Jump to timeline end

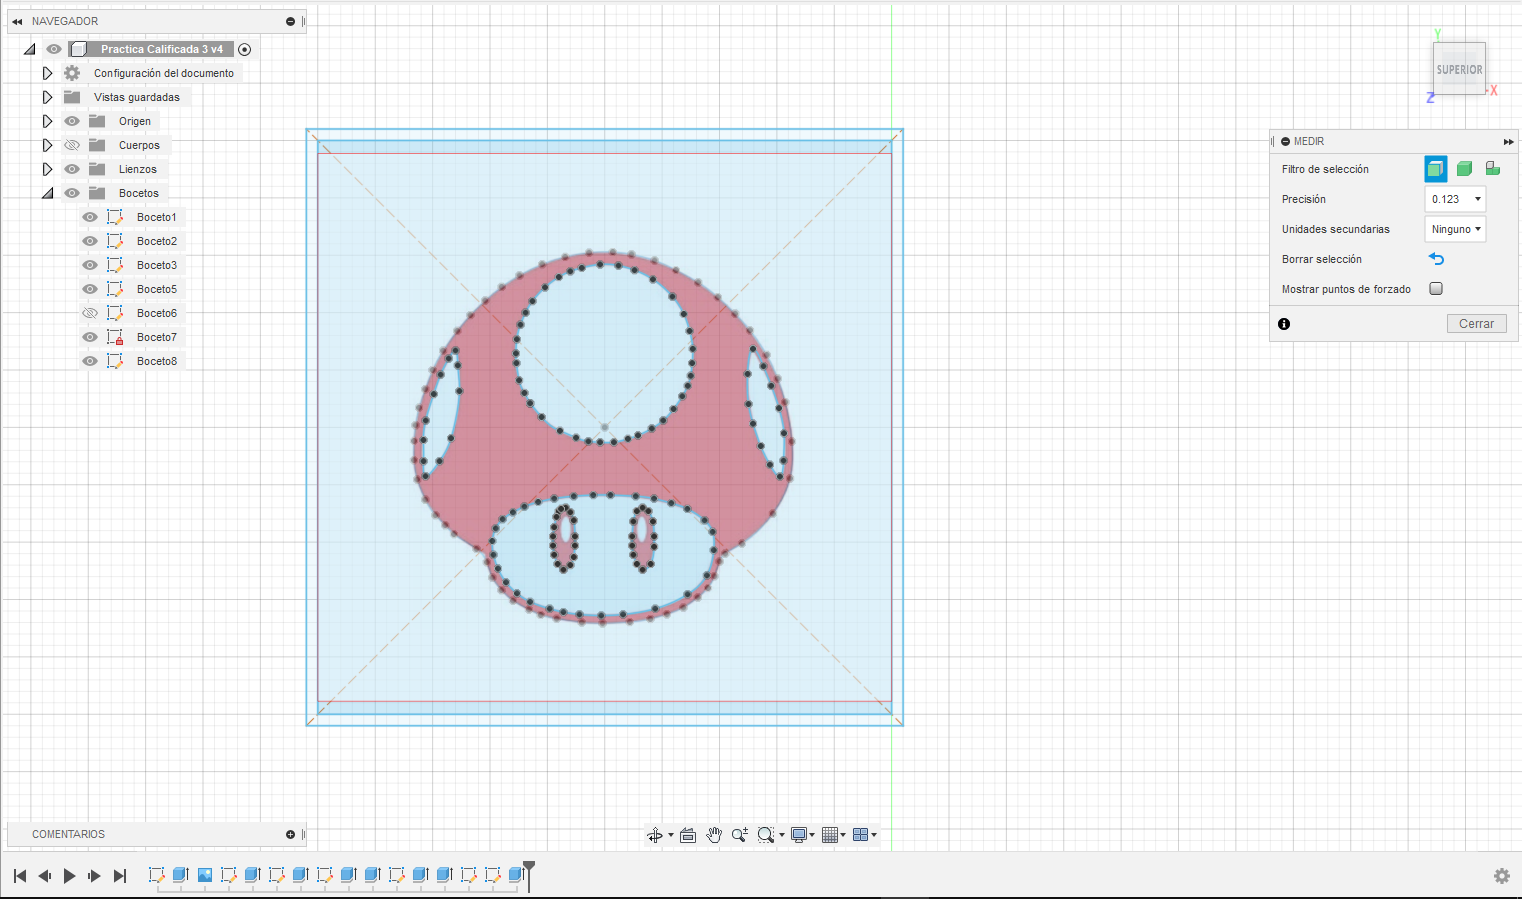(x=120, y=876)
